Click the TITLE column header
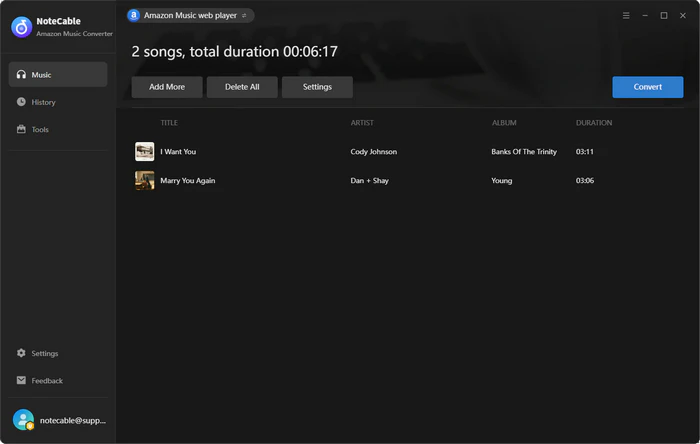Image resolution: width=700 pixels, height=444 pixels. tap(169, 123)
